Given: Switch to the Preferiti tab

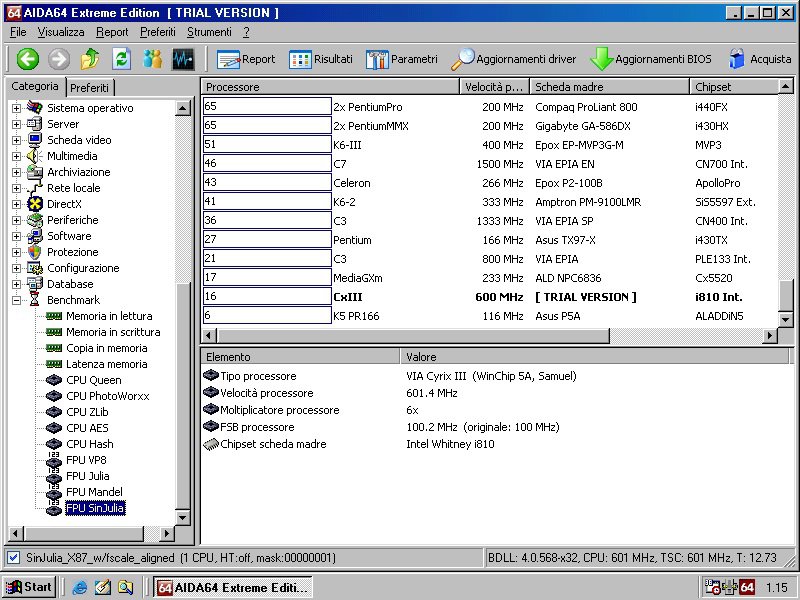Looking at the screenshot, I should coord(90,88).
